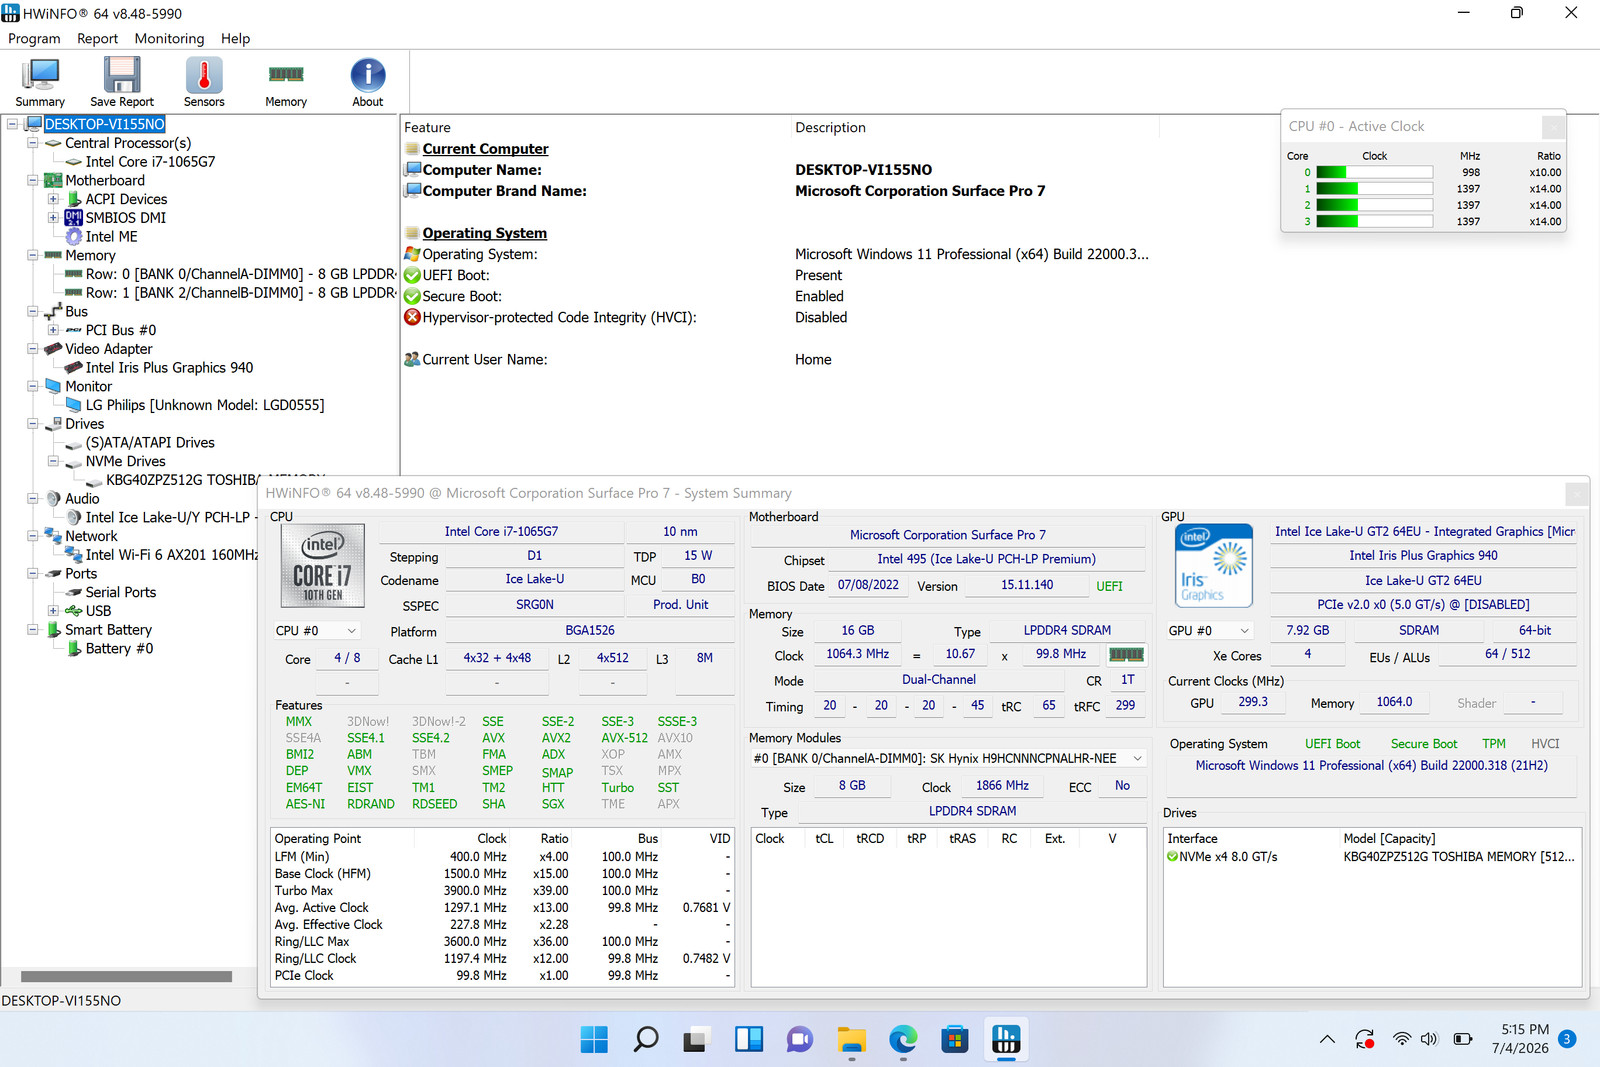Close the System Summary window
The width and height of the screenshot is (1600, 1067).
[1576, 493]
